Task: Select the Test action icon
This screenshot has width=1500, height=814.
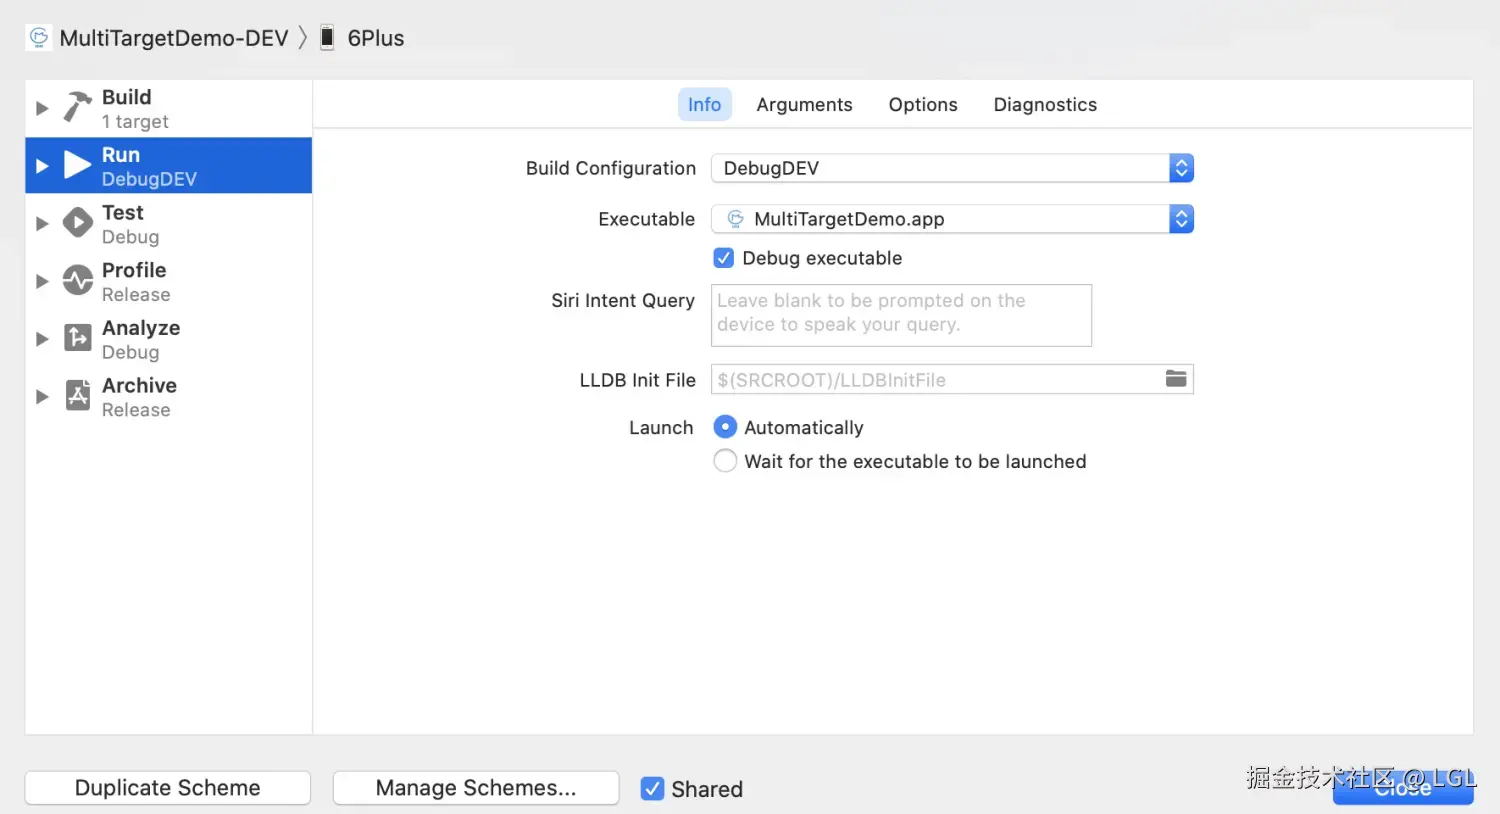Action: (x=78, y=222)
